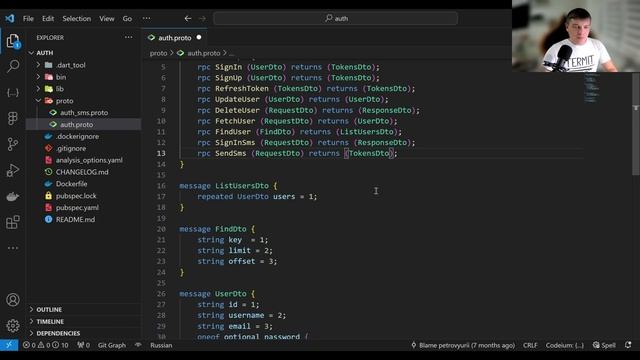Click proto in the breadcrumb path

(x=158, y=53)
